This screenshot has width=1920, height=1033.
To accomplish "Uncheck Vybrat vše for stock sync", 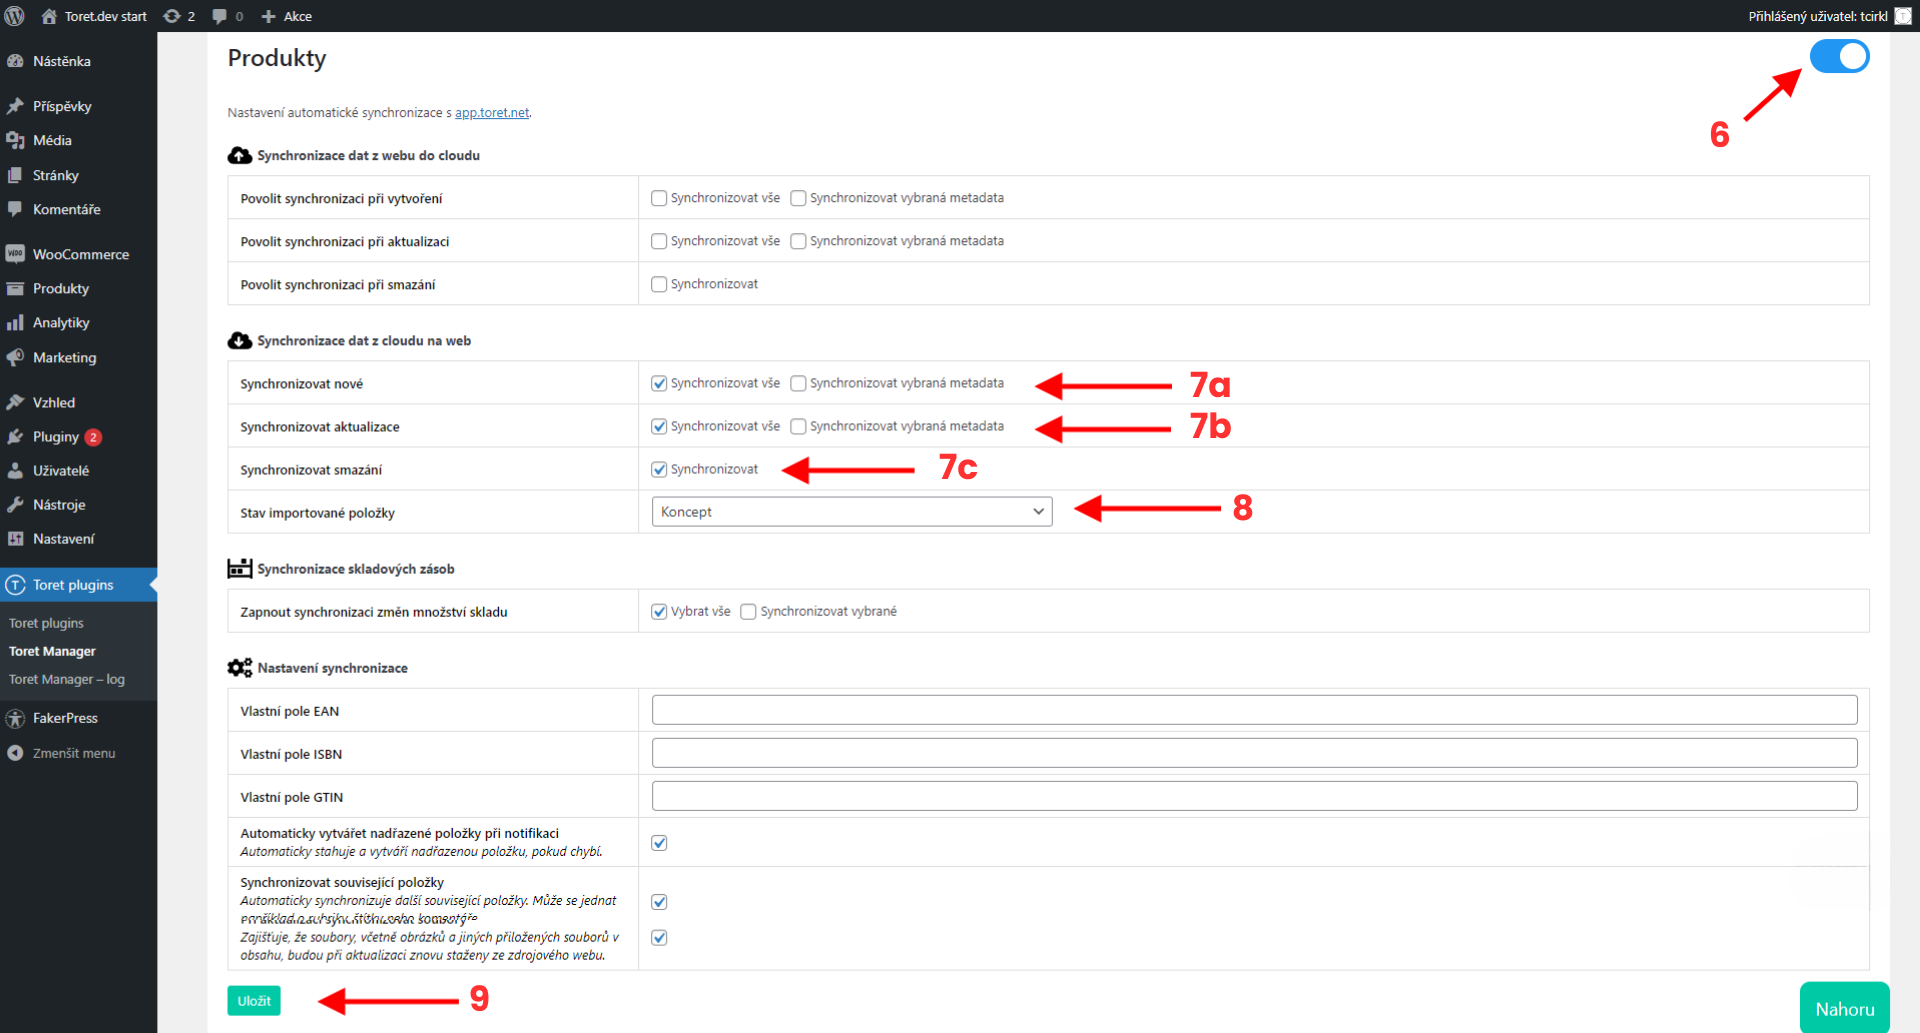I will point(659,611).
